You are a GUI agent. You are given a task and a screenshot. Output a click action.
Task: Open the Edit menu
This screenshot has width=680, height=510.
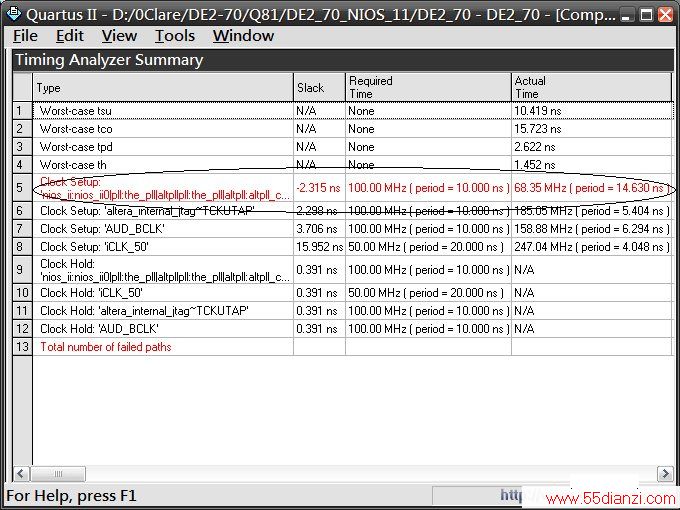tap(69, 36)
